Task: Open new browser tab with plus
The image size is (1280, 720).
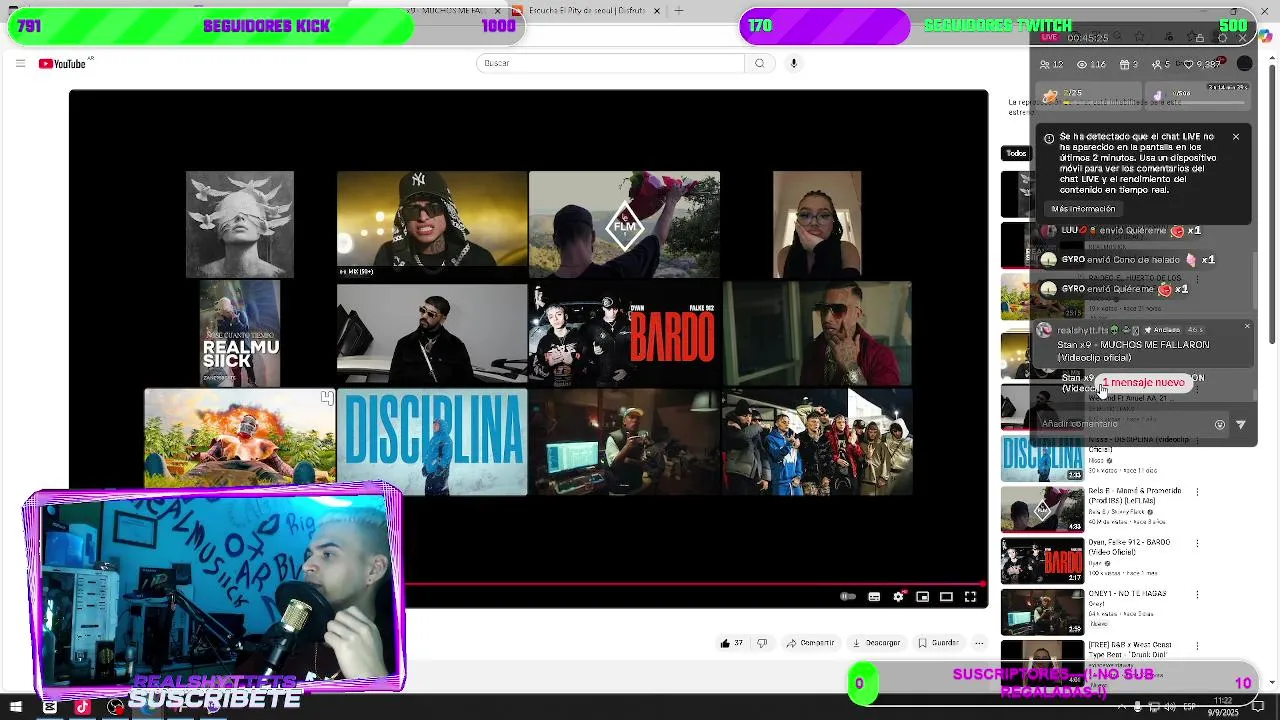Action: tap(679, 10)
